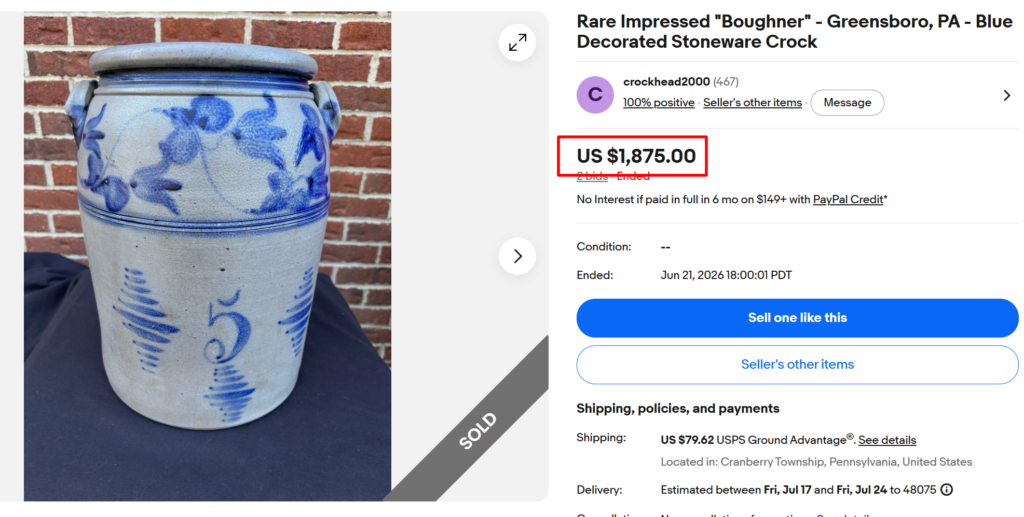Image resolution: width=1024 pixels, height=517 pixels.
Task: Click the US $1,875.00 price
Action: tap(636, 156)
